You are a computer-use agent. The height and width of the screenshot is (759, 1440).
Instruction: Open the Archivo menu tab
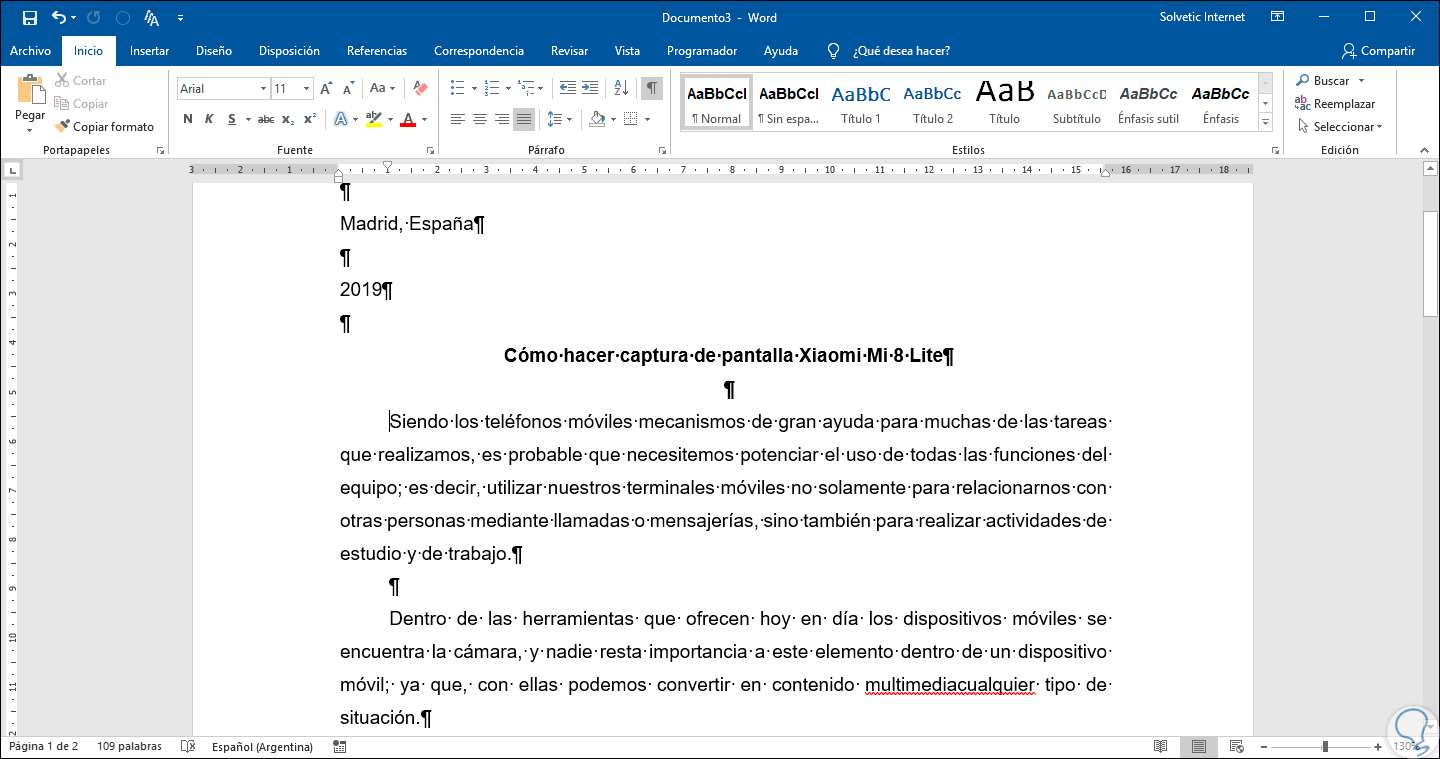coord(30,51)
